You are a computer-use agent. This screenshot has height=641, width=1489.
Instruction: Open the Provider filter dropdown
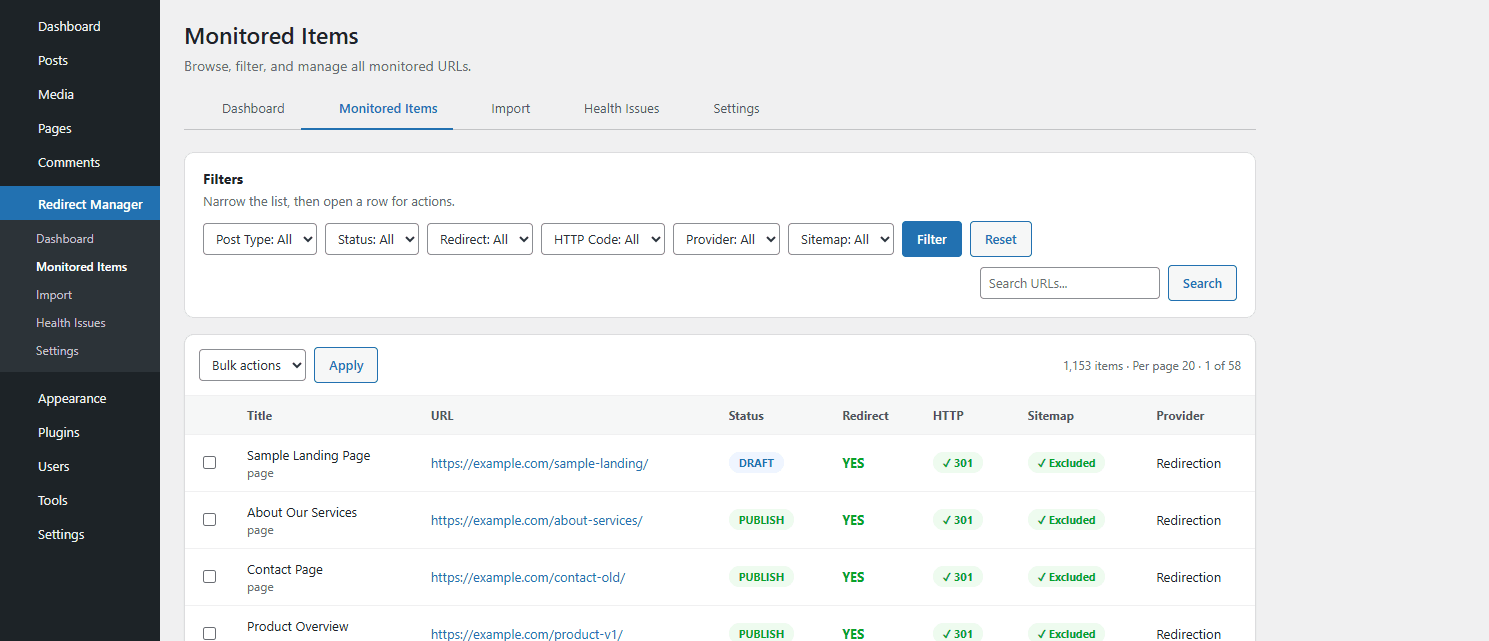pyautogui.click(x=726, y=239)
